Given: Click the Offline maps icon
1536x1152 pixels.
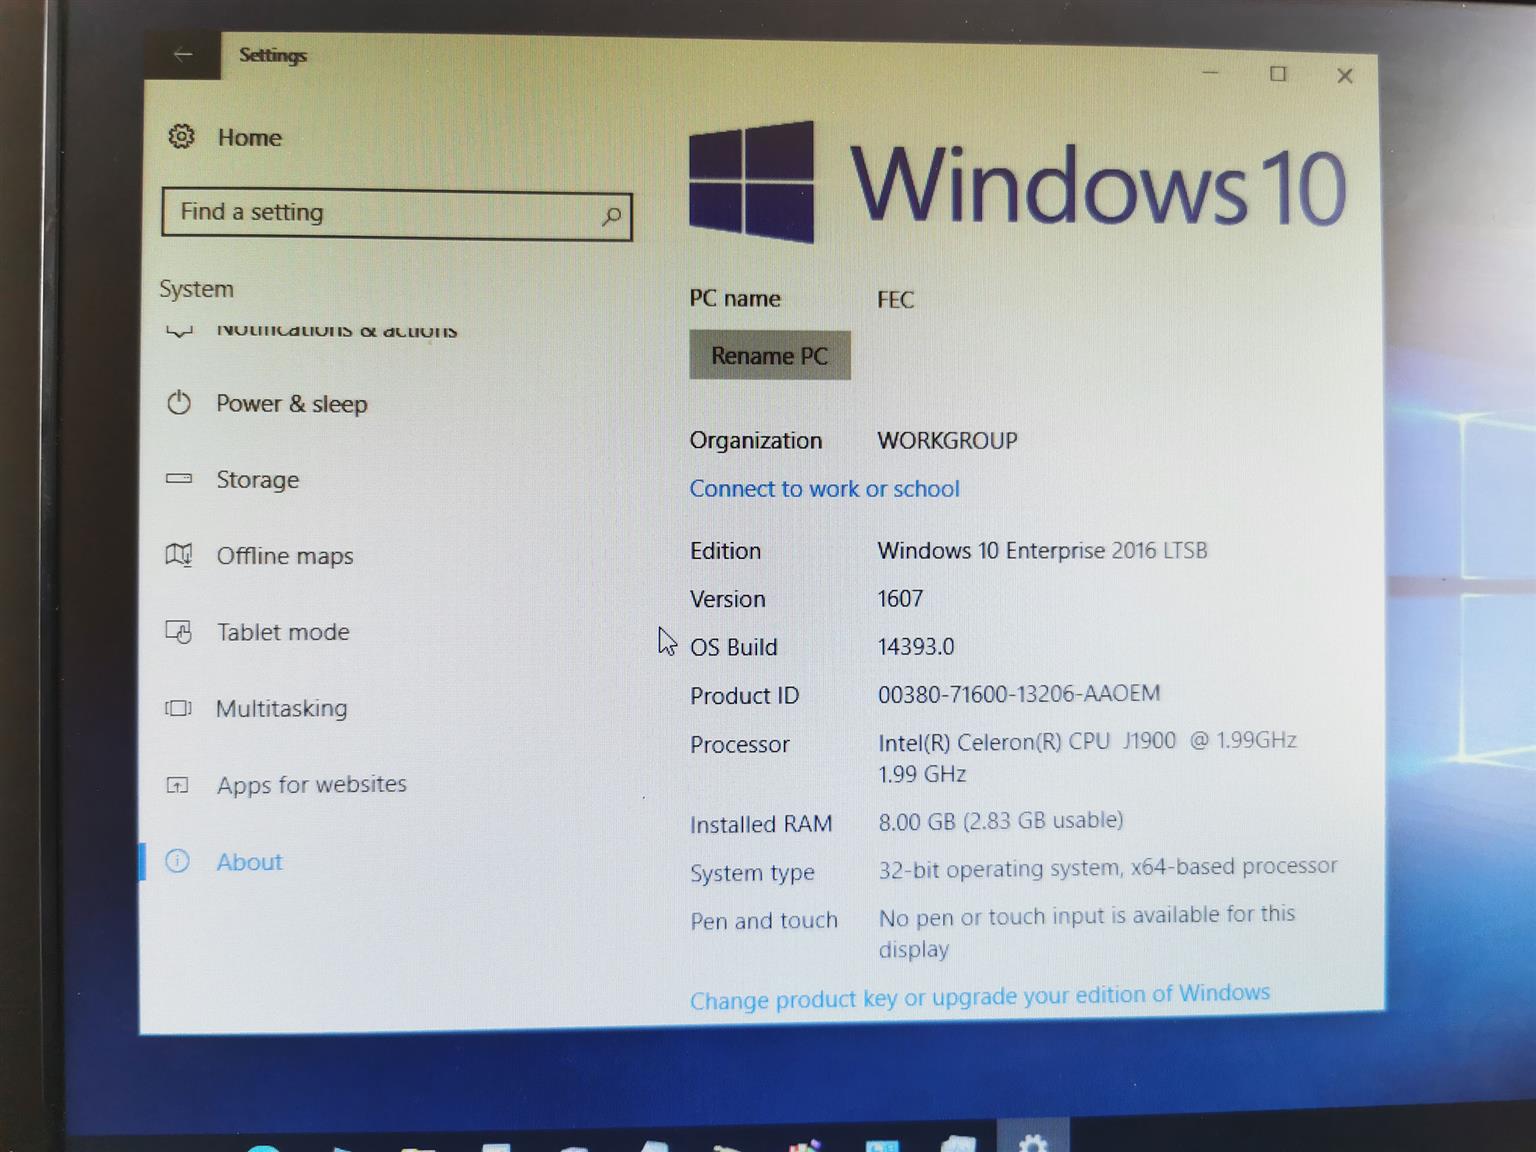Looking at the screenshot, I should coord(179,555).
